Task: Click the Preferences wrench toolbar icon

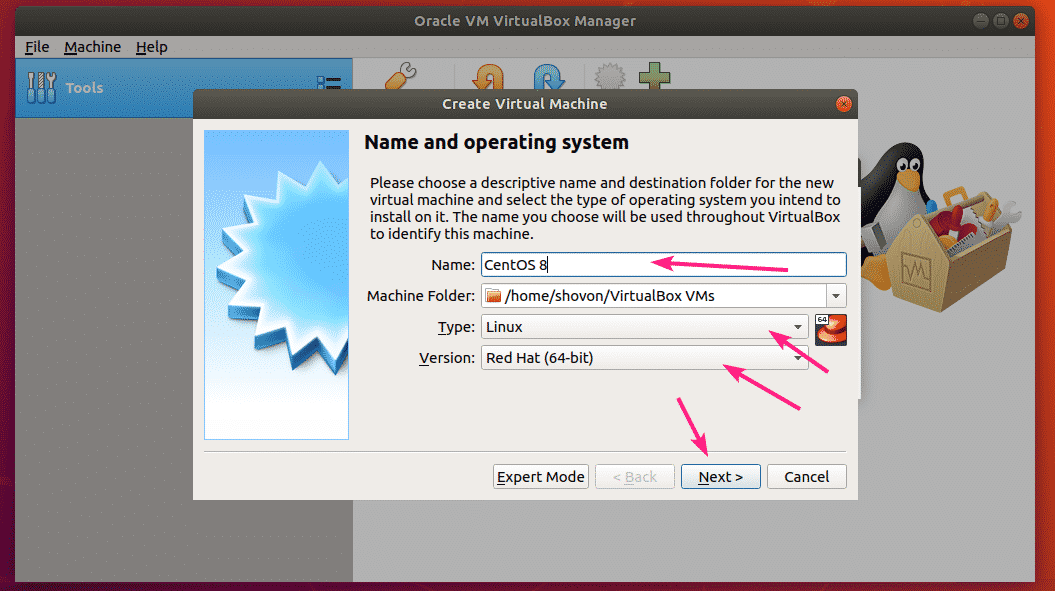Action: click(400, 76)
